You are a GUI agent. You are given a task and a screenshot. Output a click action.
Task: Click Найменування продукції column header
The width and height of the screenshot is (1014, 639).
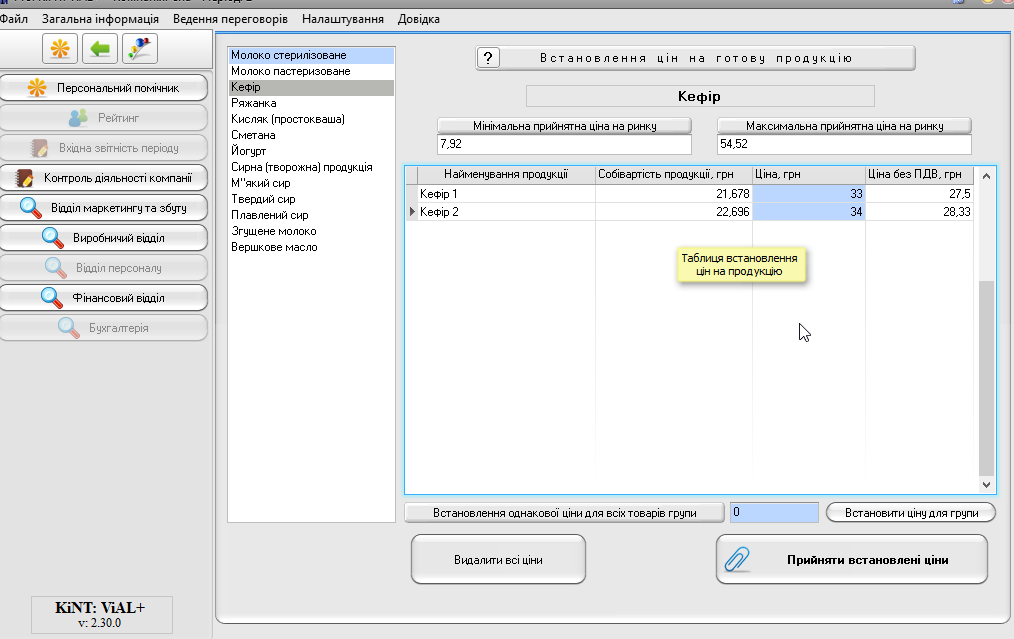click(506, 175)
